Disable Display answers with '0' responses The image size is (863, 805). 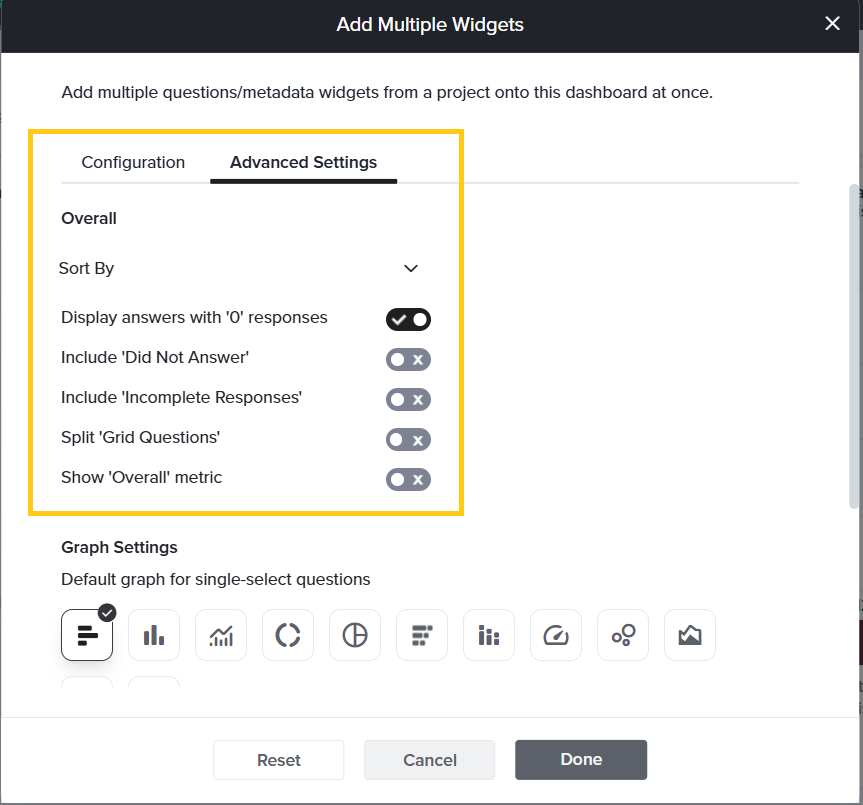tap(408, 320)
